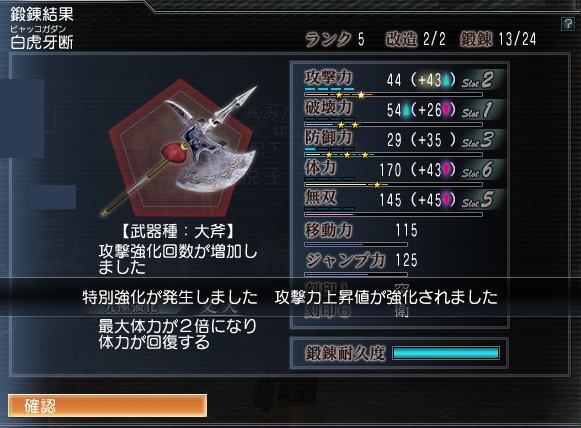Select the Slot 6 icon for 体力
Viewport: 581px width, 428px height.
point(478,170)
